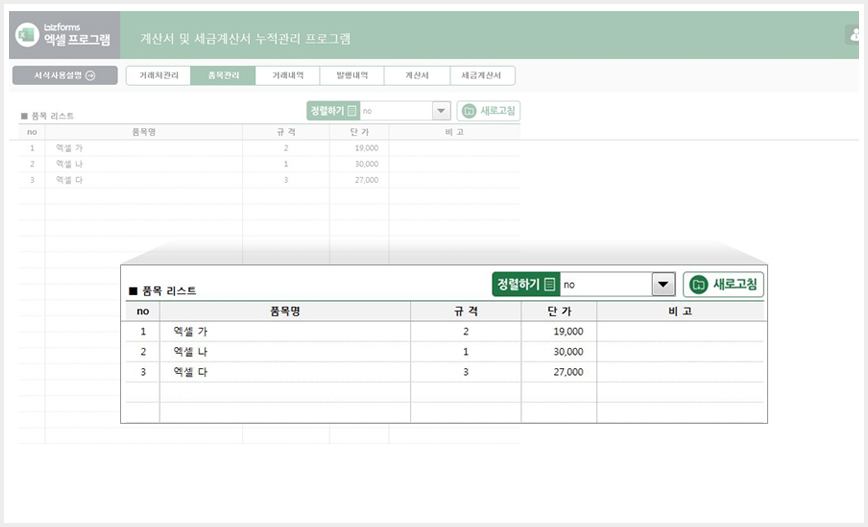The width and height of the screenshot is (868, 527).
Task: Switch to the 거래처관리 tab
Action: tap(158, 75)
